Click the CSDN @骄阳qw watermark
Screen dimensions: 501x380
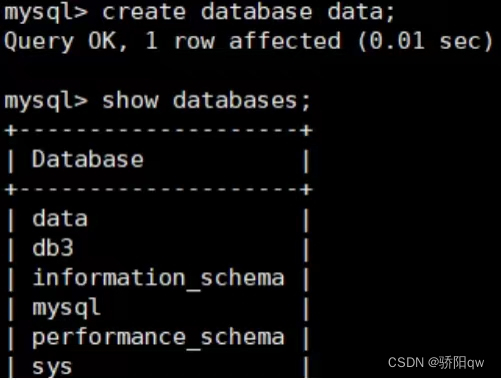[x=436, y=362]
